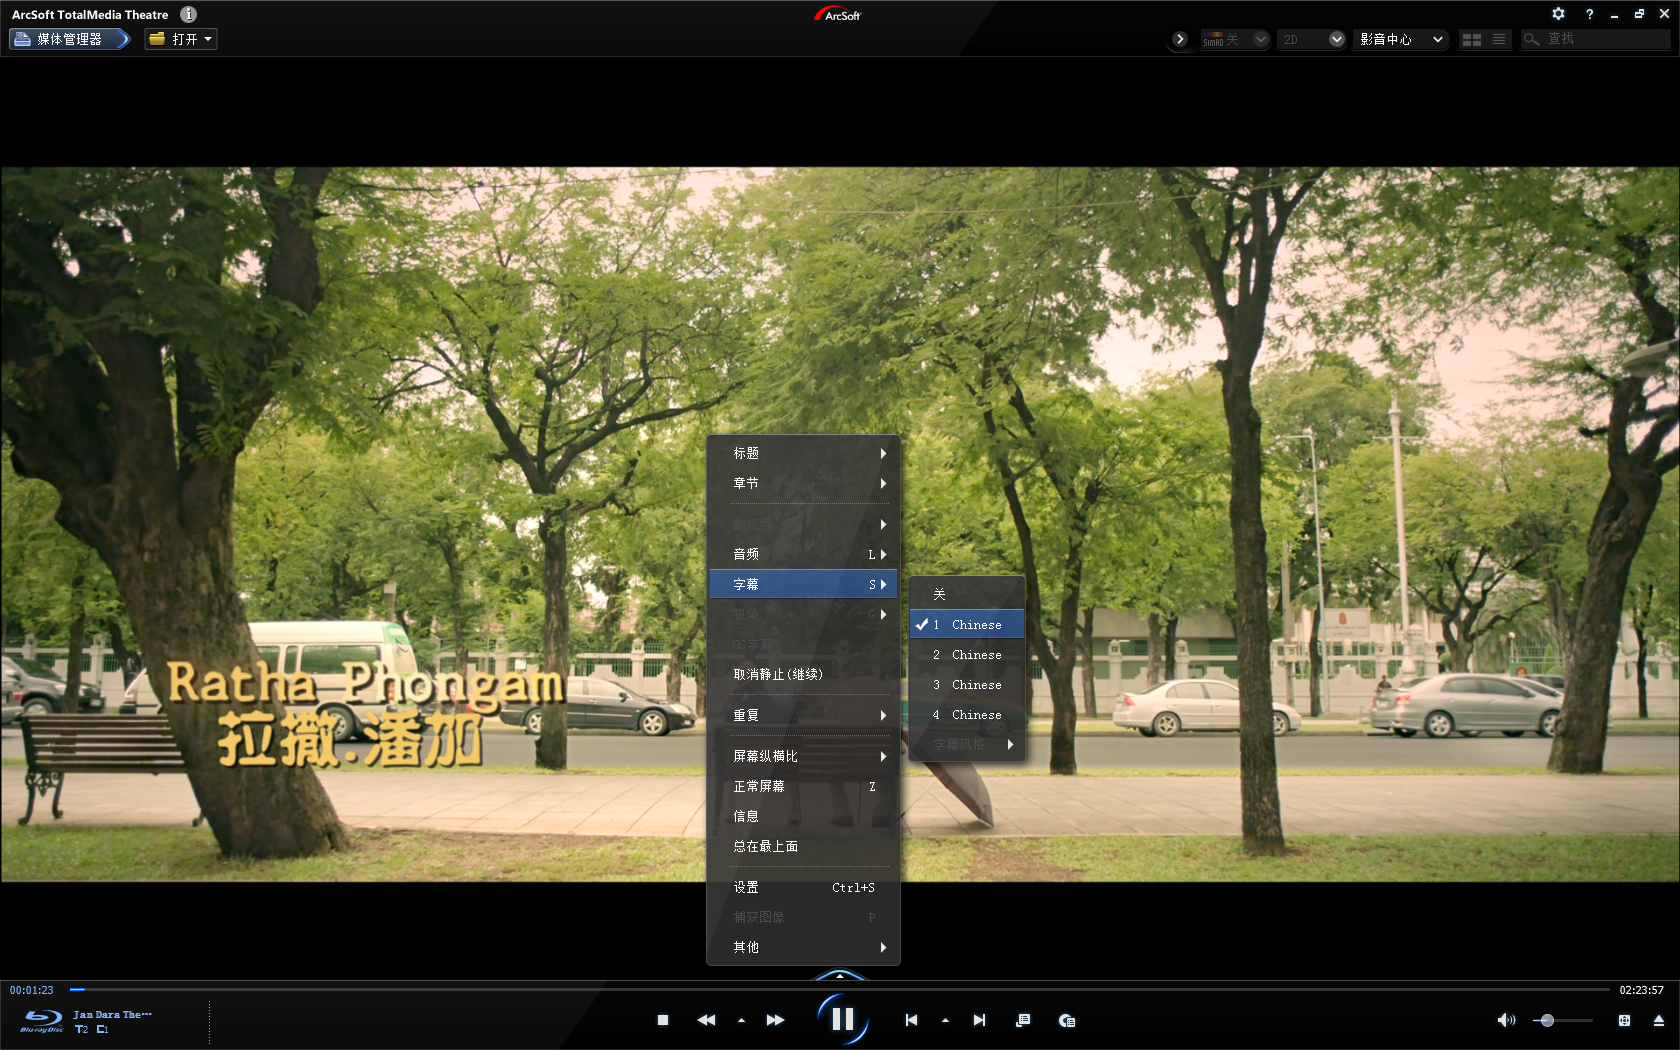The image size is (1680, 1050).
Task: Select subtitle track 1 Chinese
Action: [x=967, y=624]
